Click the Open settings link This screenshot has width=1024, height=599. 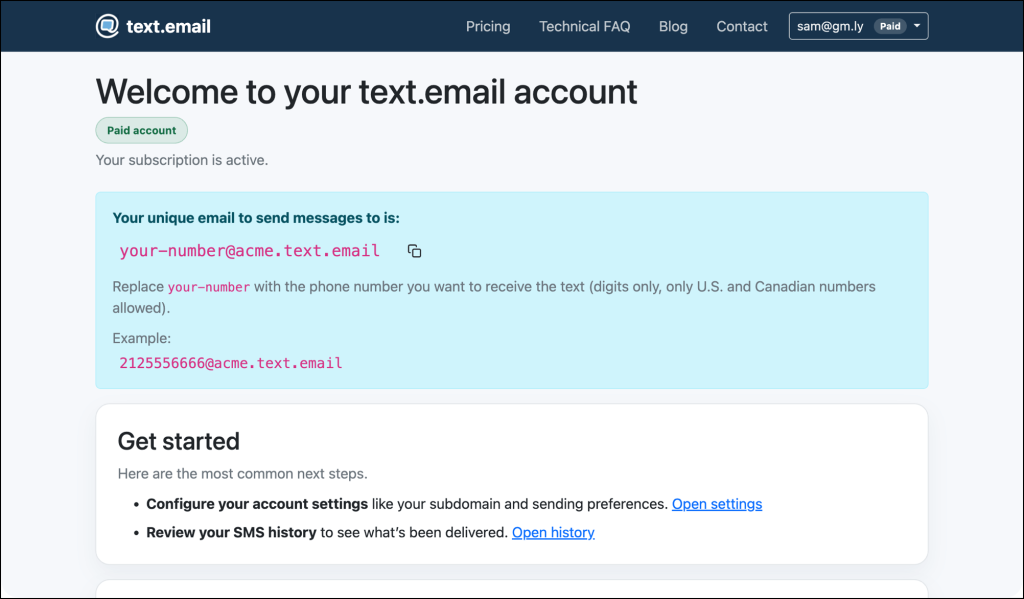[x=716, y=504]
